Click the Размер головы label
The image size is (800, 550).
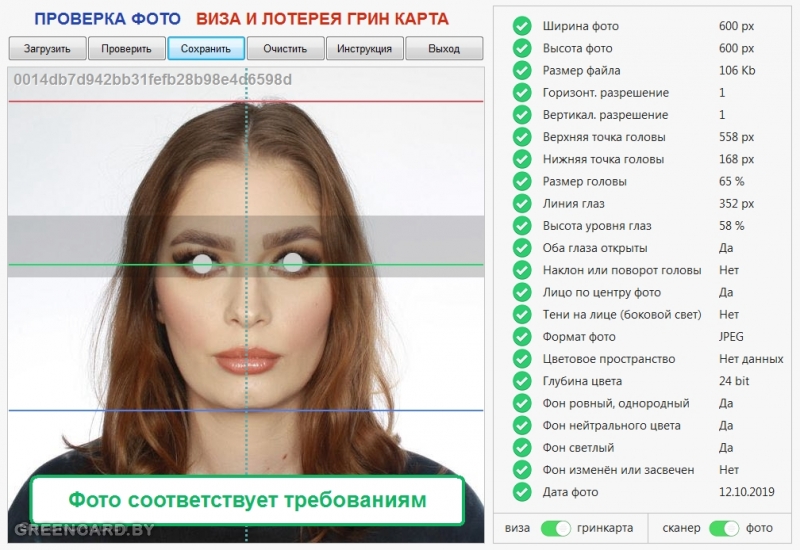coord(585,182)
